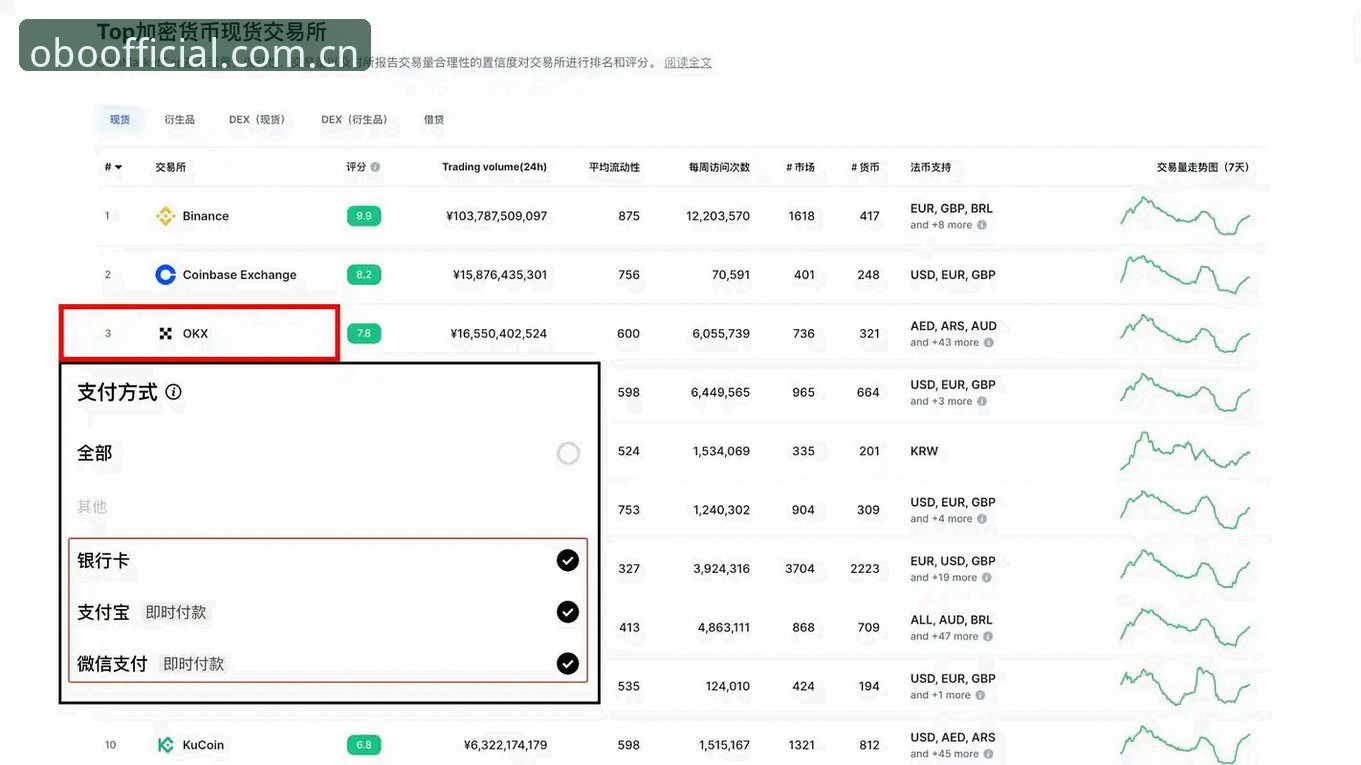
Task: Click markets count 3704
Action: pos(800,569)
